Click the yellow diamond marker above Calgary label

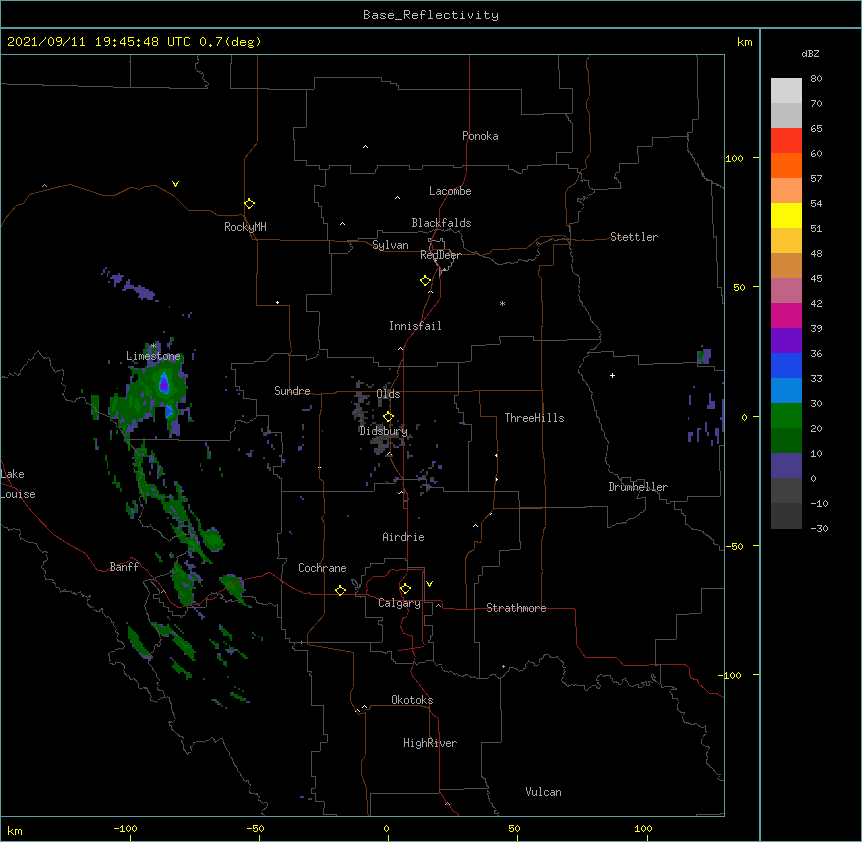405,589
